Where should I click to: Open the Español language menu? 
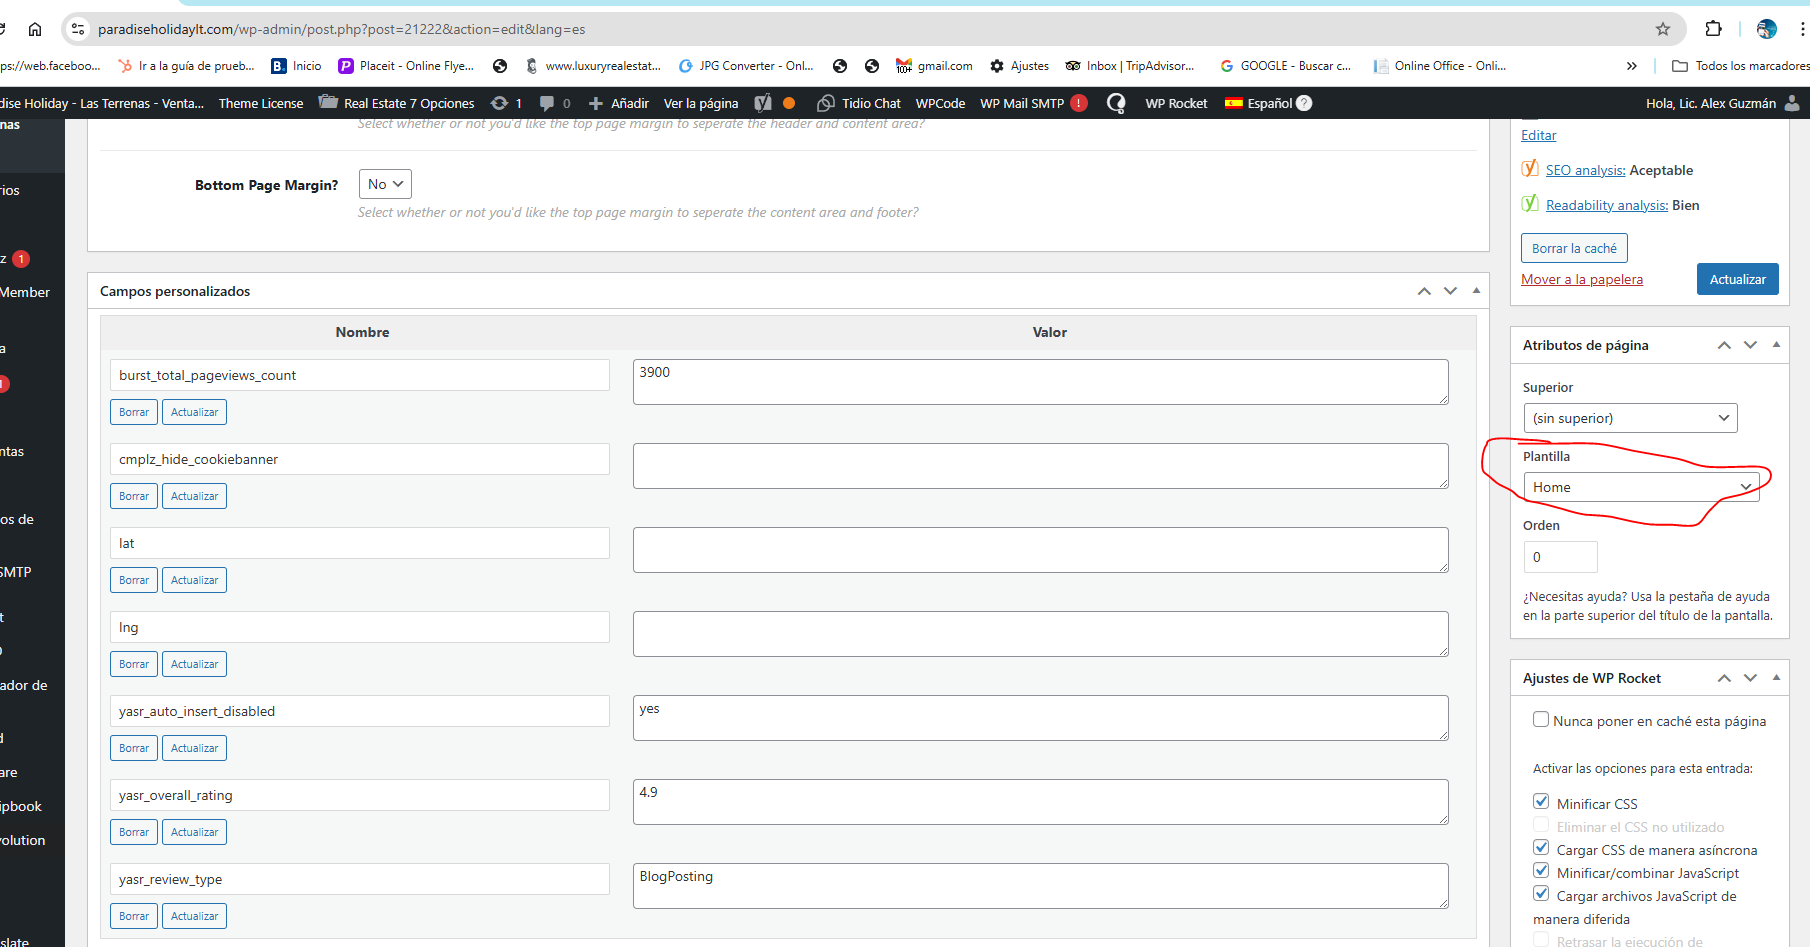tap(1268, 103)
